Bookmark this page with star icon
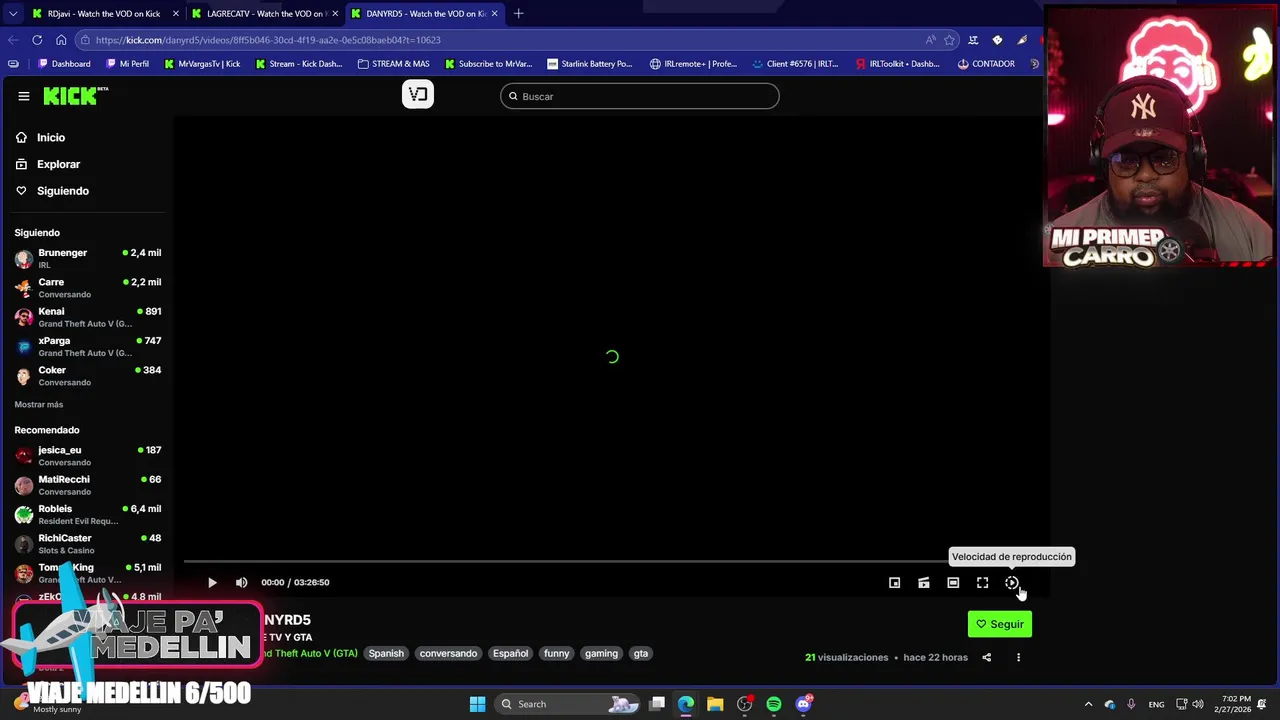Screen dimensions: 1280x720 pyautogui.click(x=949, y=40)
